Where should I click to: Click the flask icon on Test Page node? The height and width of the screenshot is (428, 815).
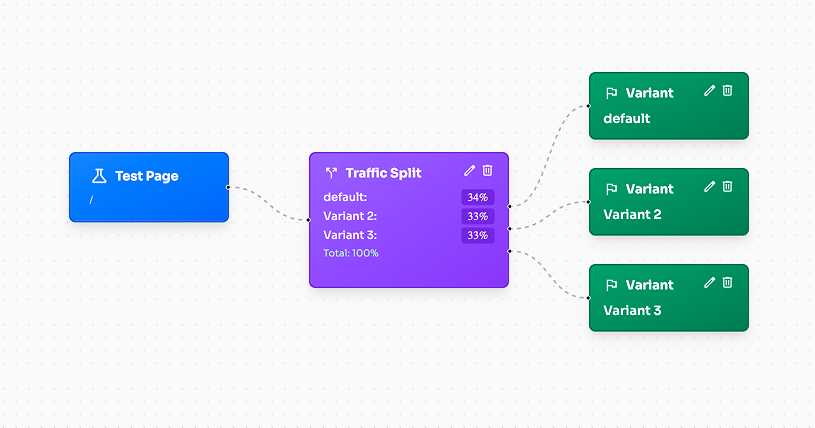pyautogui.click(x=98, y=176)
